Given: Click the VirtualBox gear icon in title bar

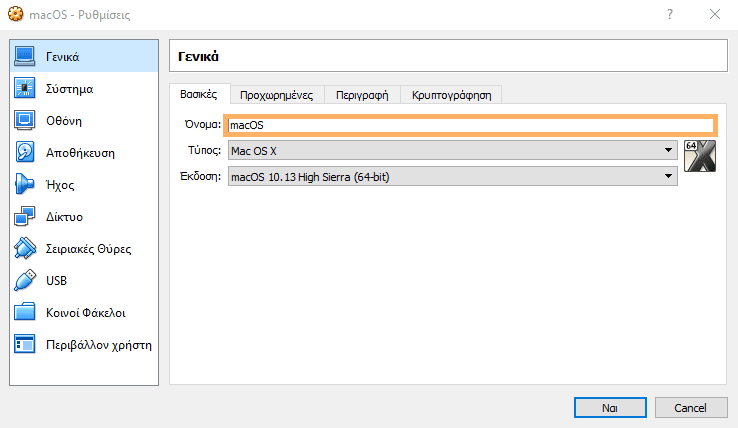Looking at the screenshot, I should pos(16,14).
